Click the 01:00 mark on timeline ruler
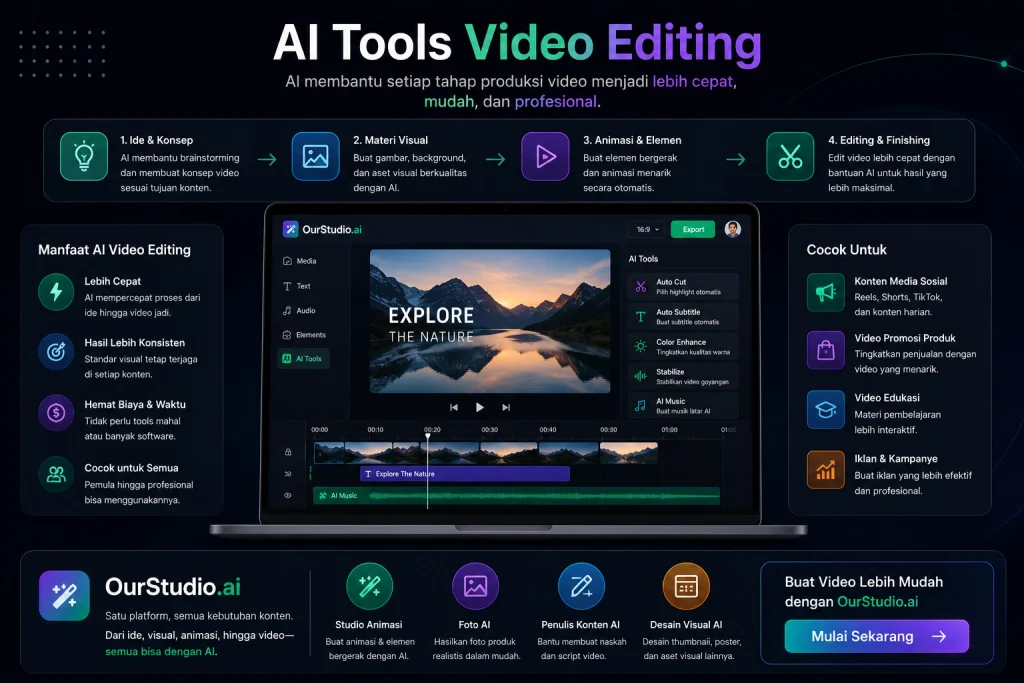1024x683 pixels. click(669, 430)
